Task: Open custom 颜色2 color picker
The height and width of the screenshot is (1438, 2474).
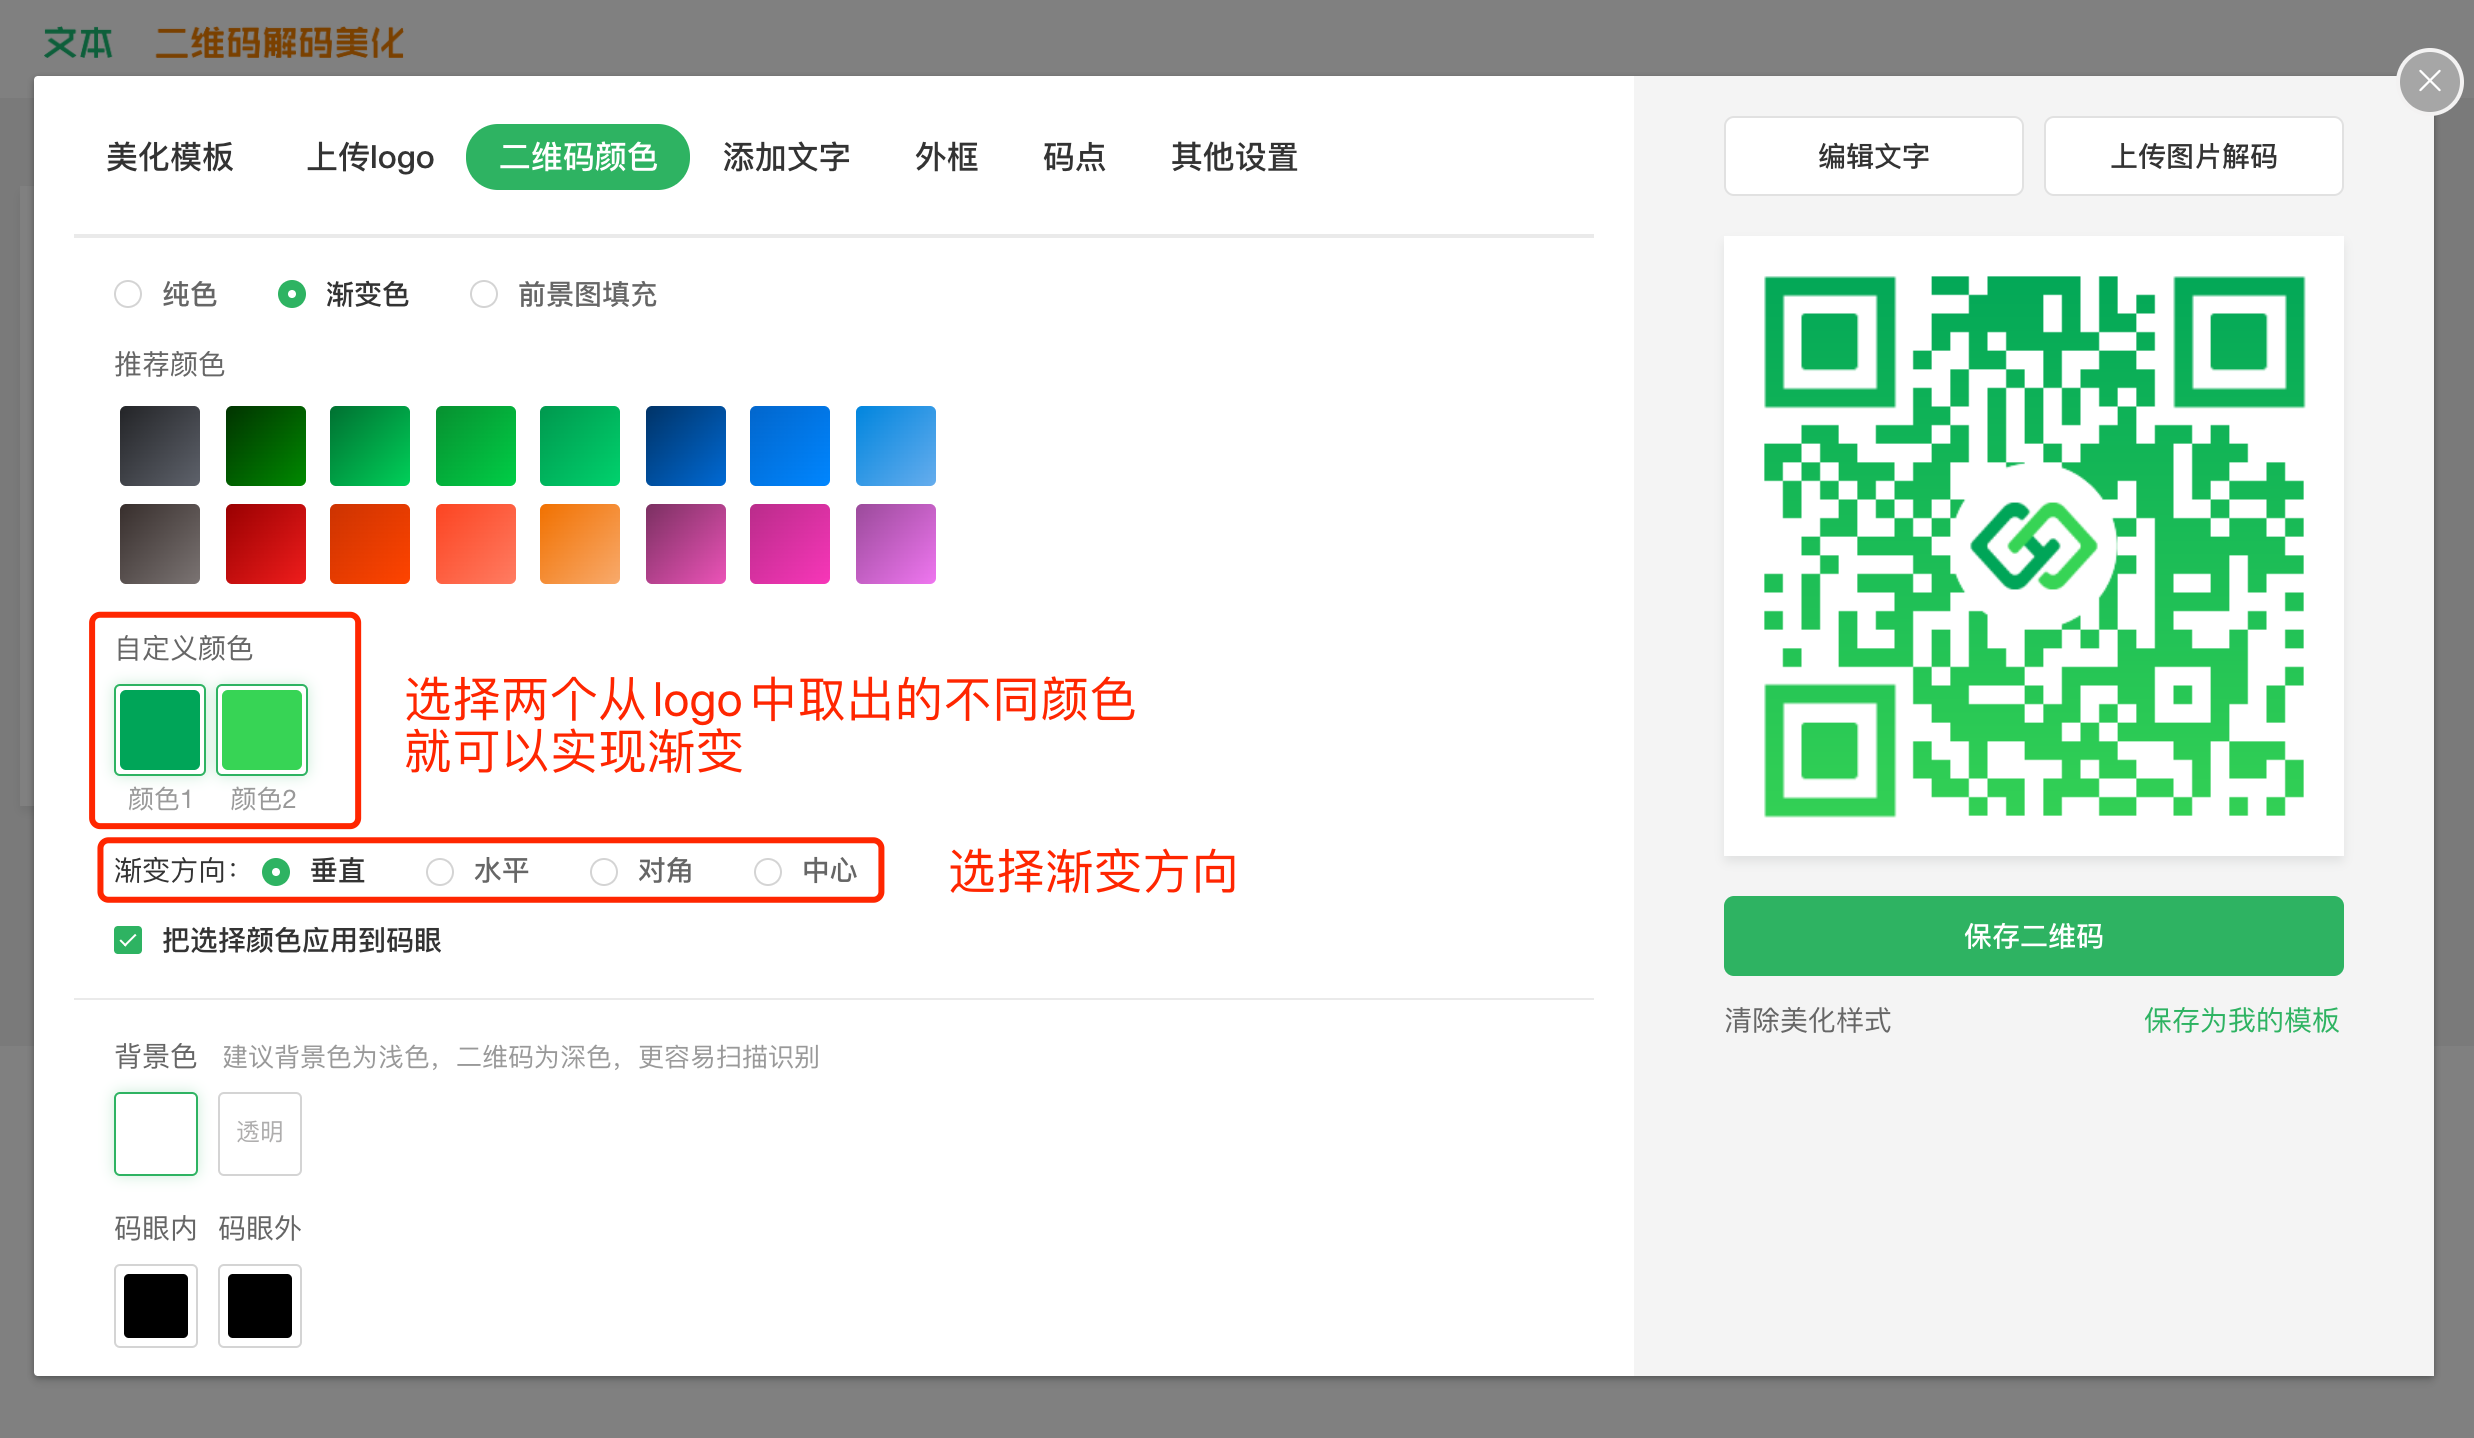Action: coord(262,730)
